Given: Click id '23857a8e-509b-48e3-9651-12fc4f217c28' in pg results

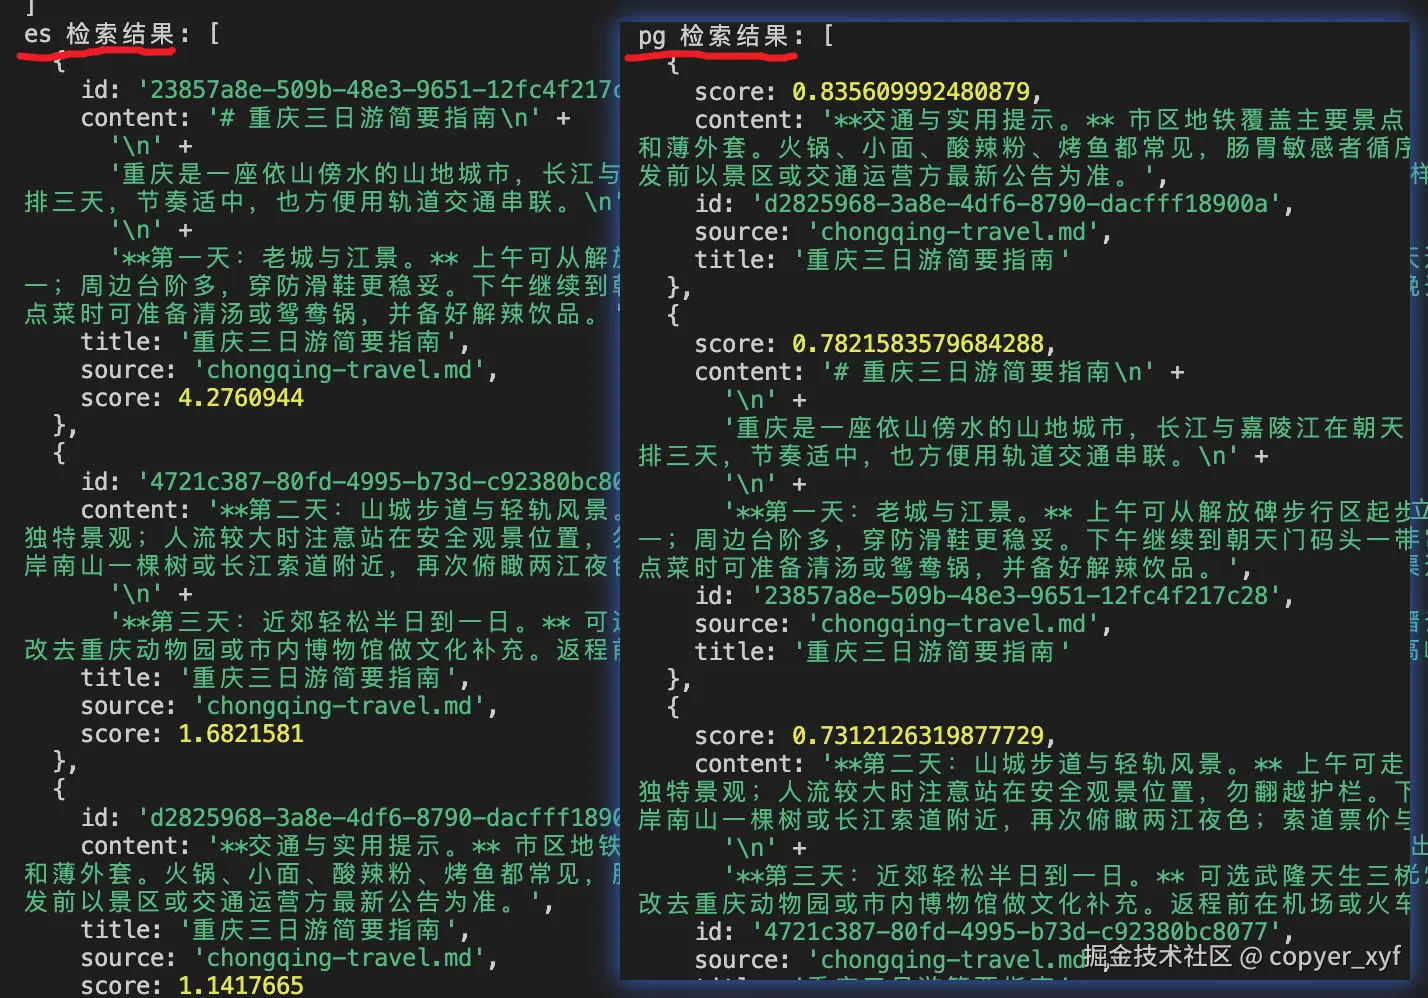Looking at the screenshot, I should click(x=1017, y=596).
